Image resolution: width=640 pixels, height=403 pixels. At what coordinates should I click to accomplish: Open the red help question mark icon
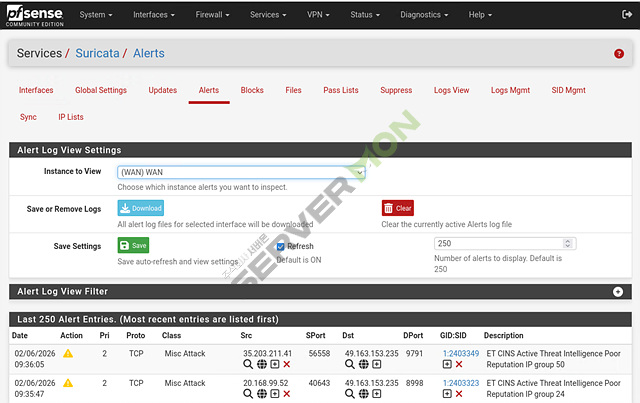pyautogui.click(x=619, y=53)
